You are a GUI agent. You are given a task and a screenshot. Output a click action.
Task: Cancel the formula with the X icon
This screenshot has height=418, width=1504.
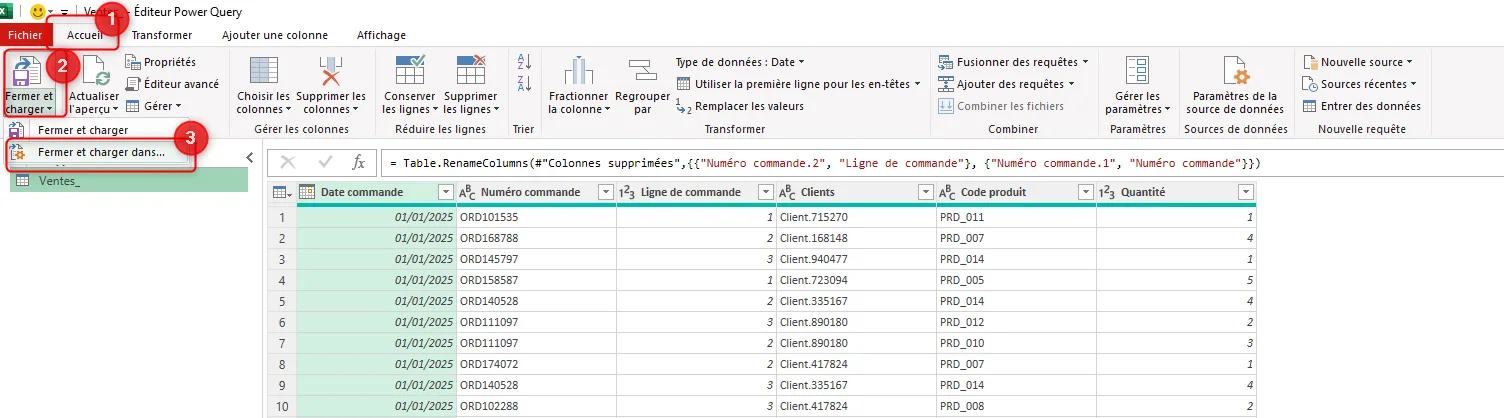pyautogui.click(x=288, y=162)
